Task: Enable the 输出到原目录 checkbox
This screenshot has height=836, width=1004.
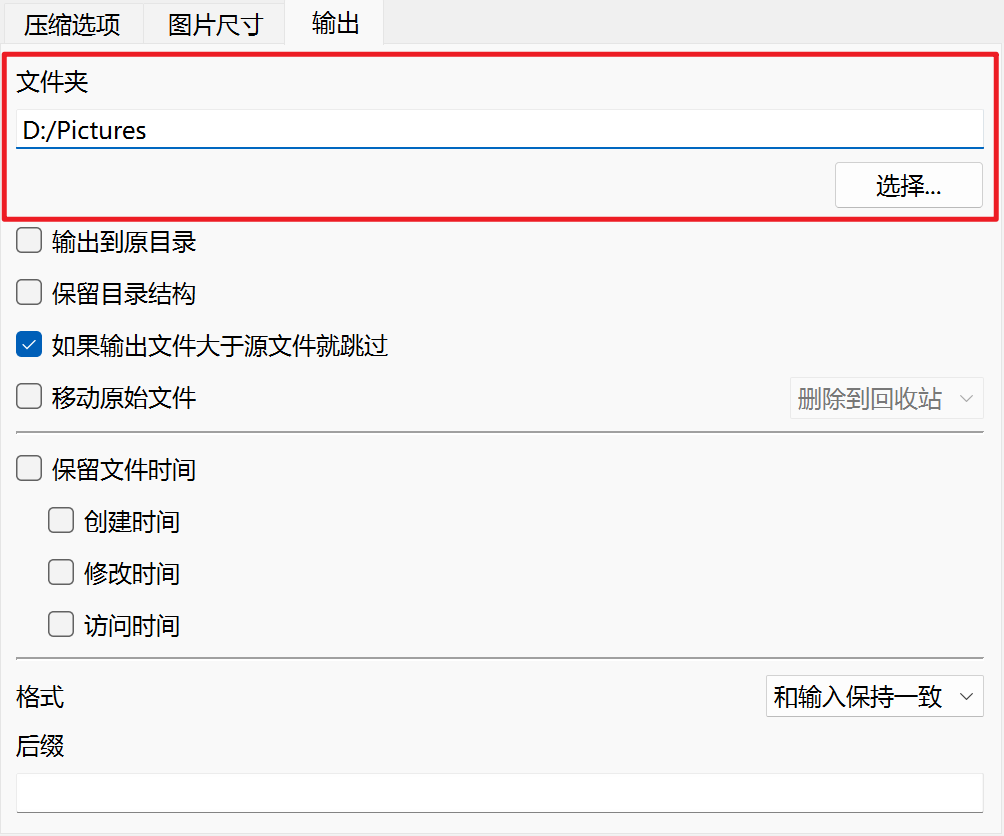Action: 30,241
